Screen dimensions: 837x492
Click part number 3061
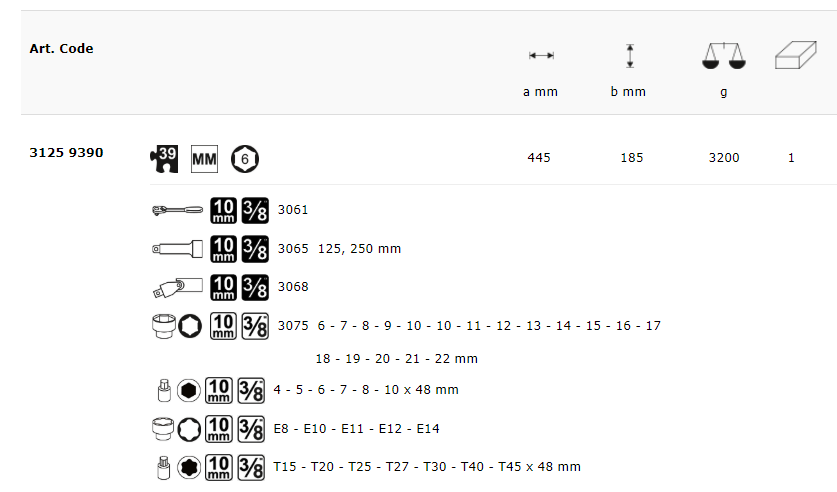click(293, 210)
